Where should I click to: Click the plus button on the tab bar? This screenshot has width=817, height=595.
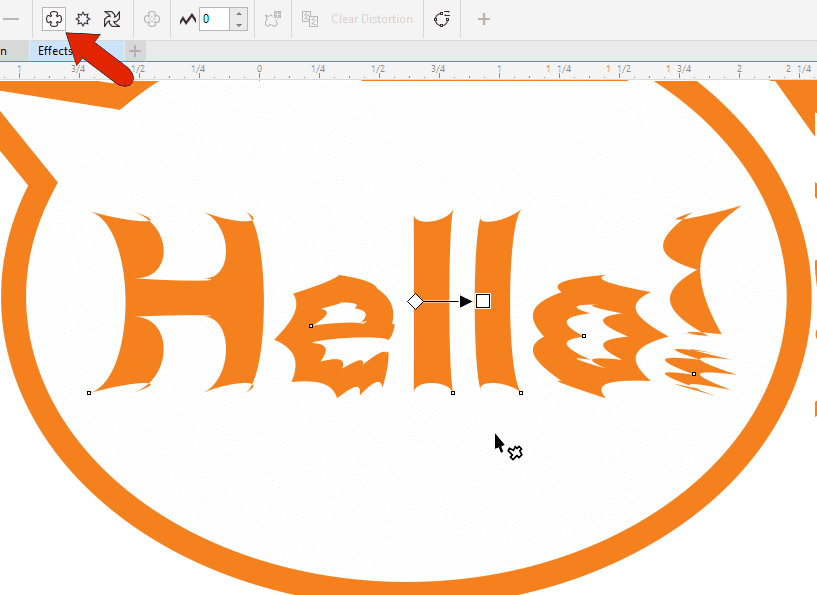(x=133, y=51)
